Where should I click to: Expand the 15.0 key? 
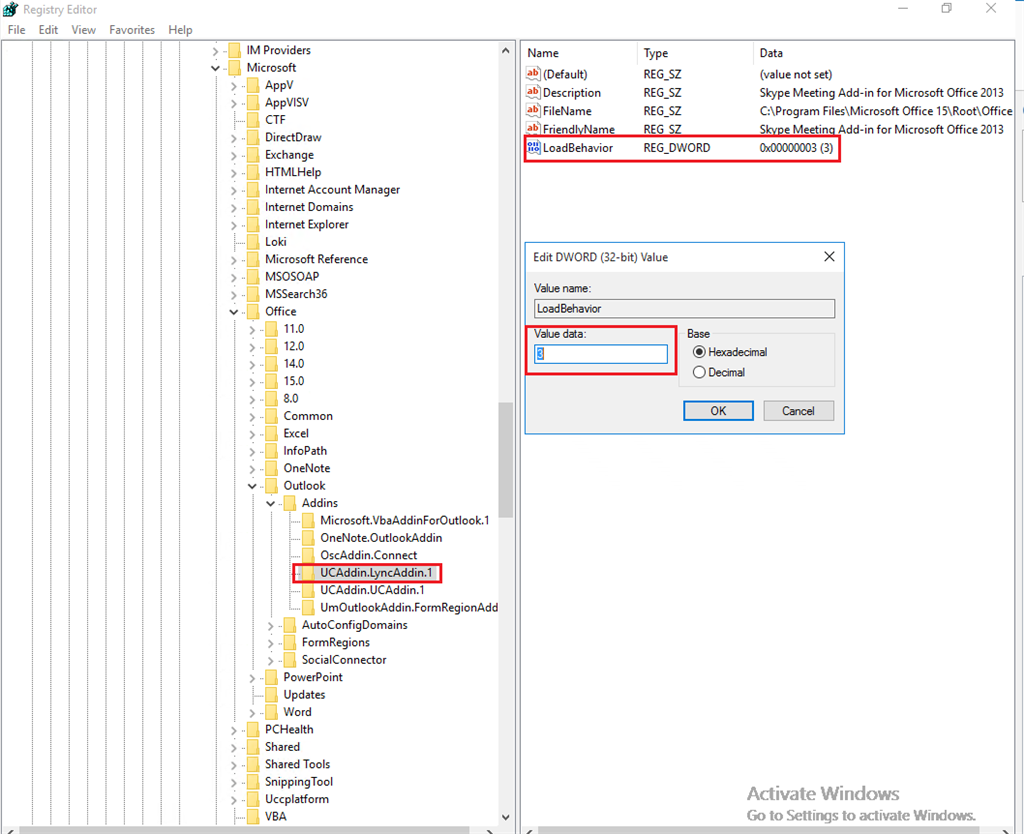tap(252, 381)
